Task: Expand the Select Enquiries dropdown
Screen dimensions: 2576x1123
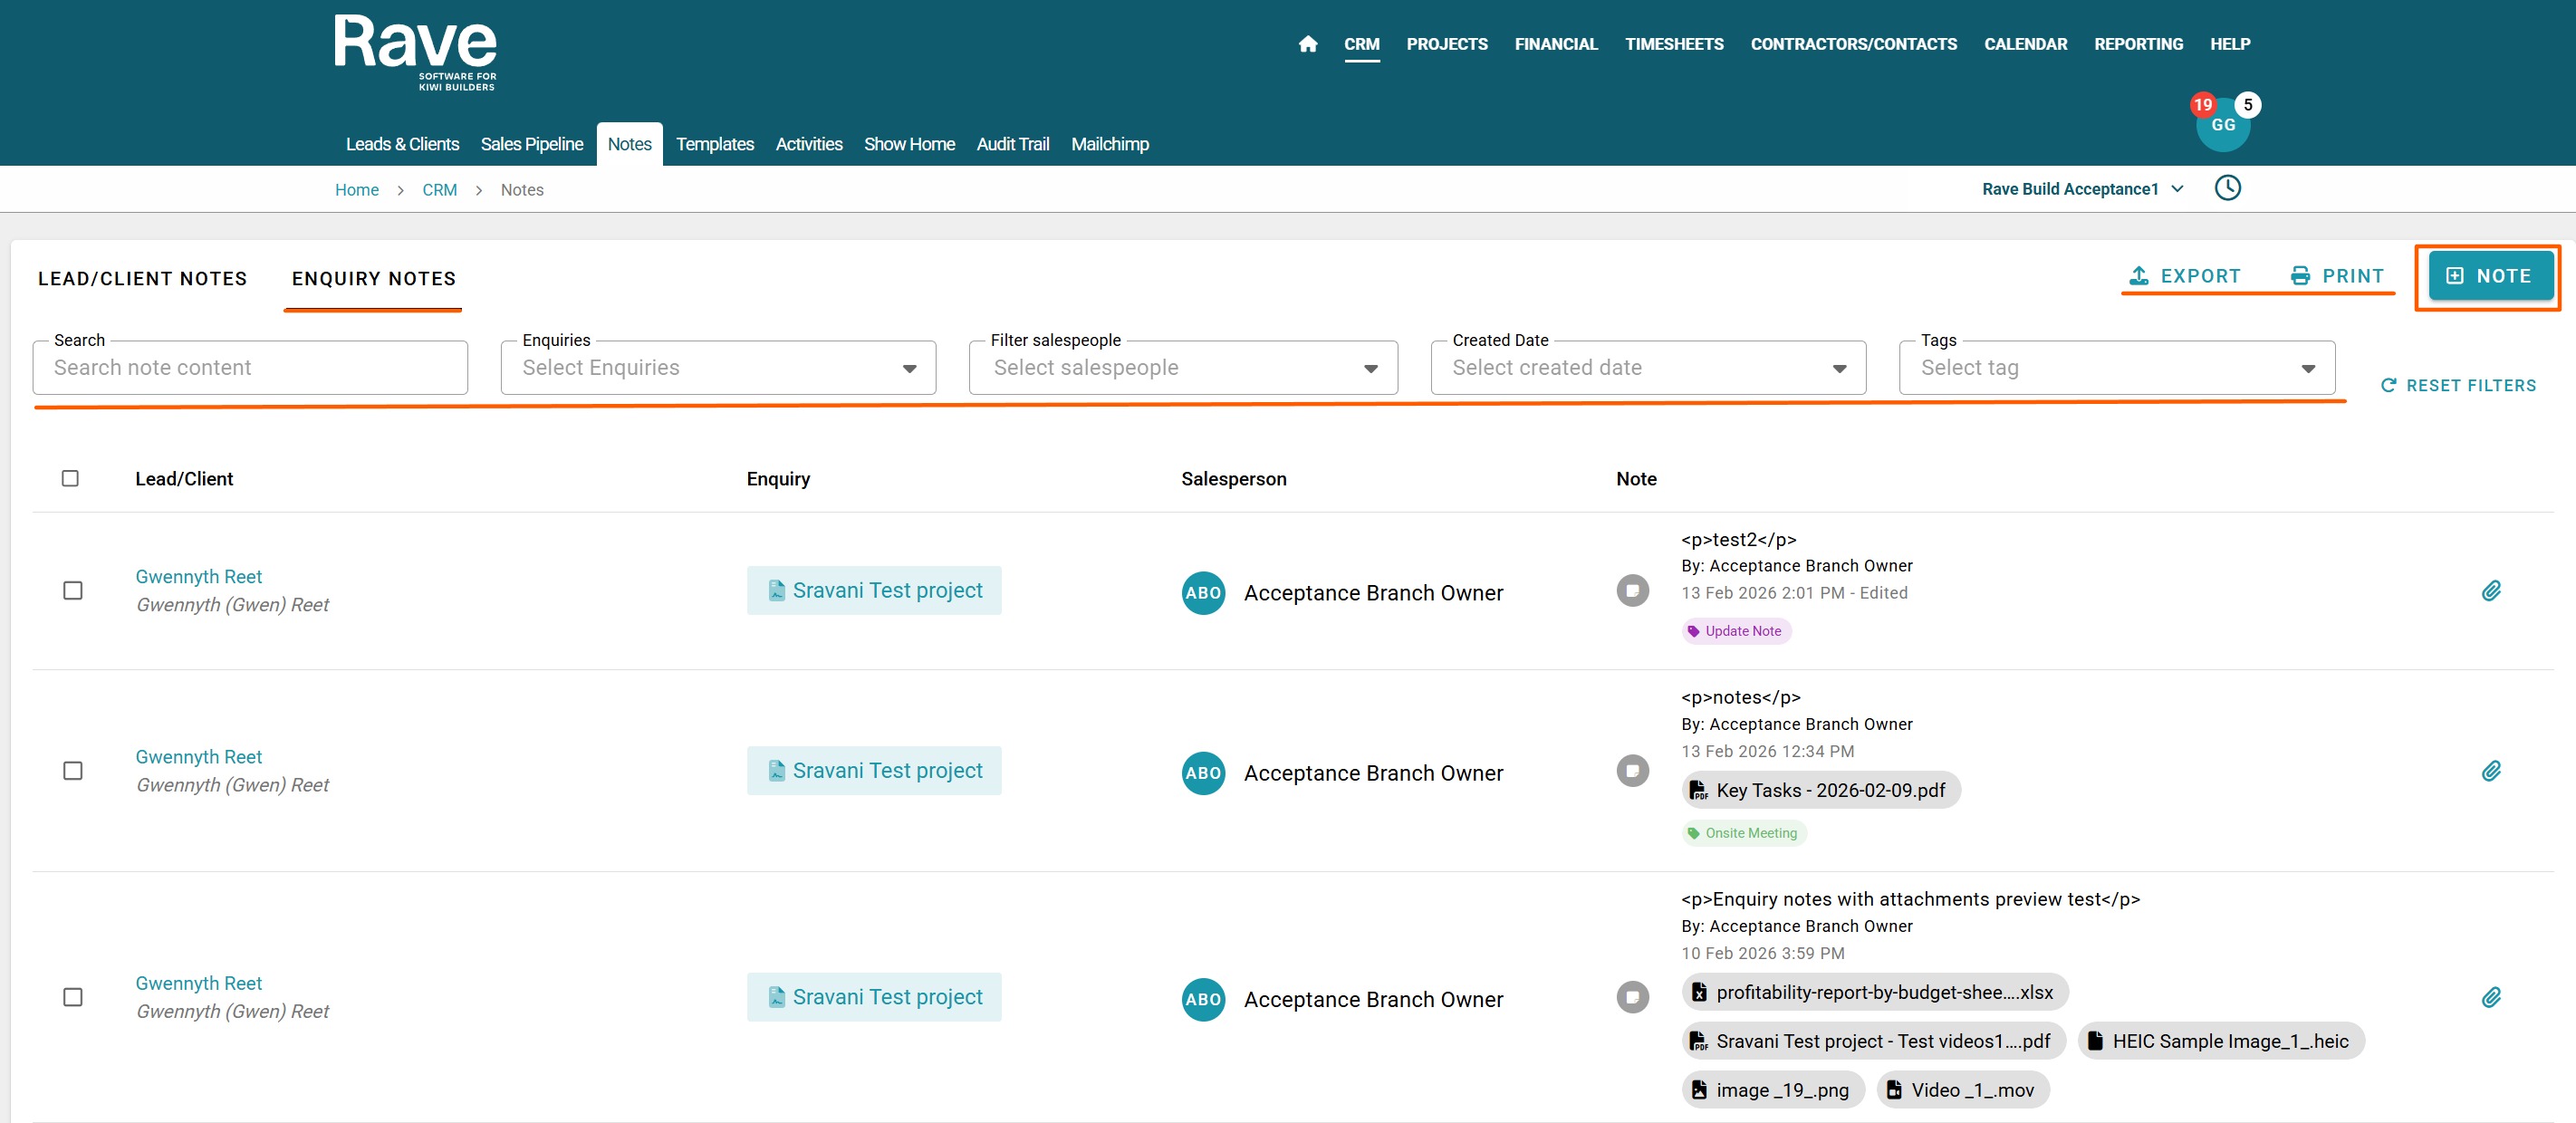Action: pyautogui.click(x=717, y=368)
